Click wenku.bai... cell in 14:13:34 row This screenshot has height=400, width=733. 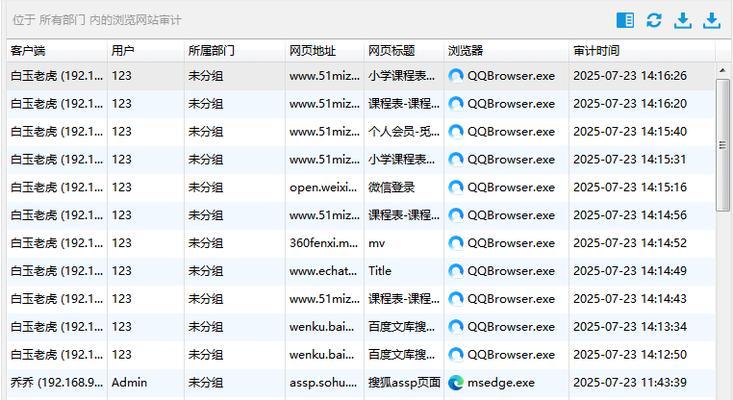322,327
